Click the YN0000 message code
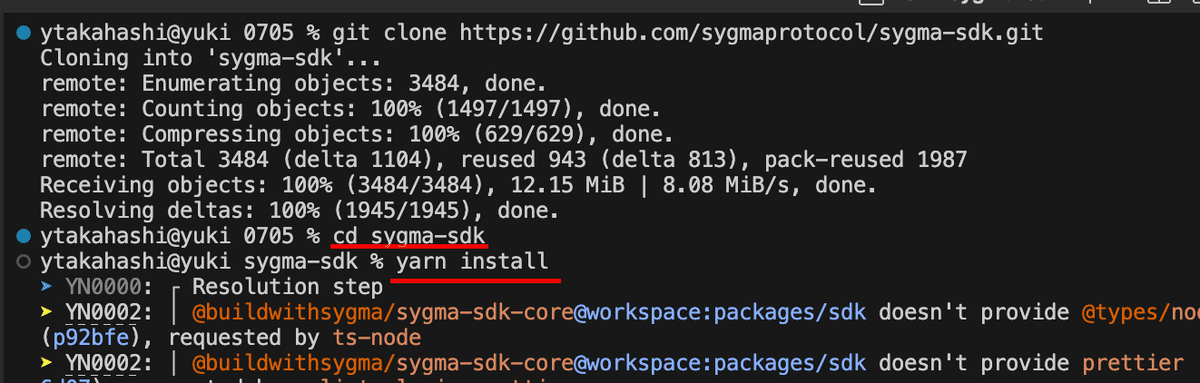The height and width of the screenshot is (383, 1200). tap(104, 288)
